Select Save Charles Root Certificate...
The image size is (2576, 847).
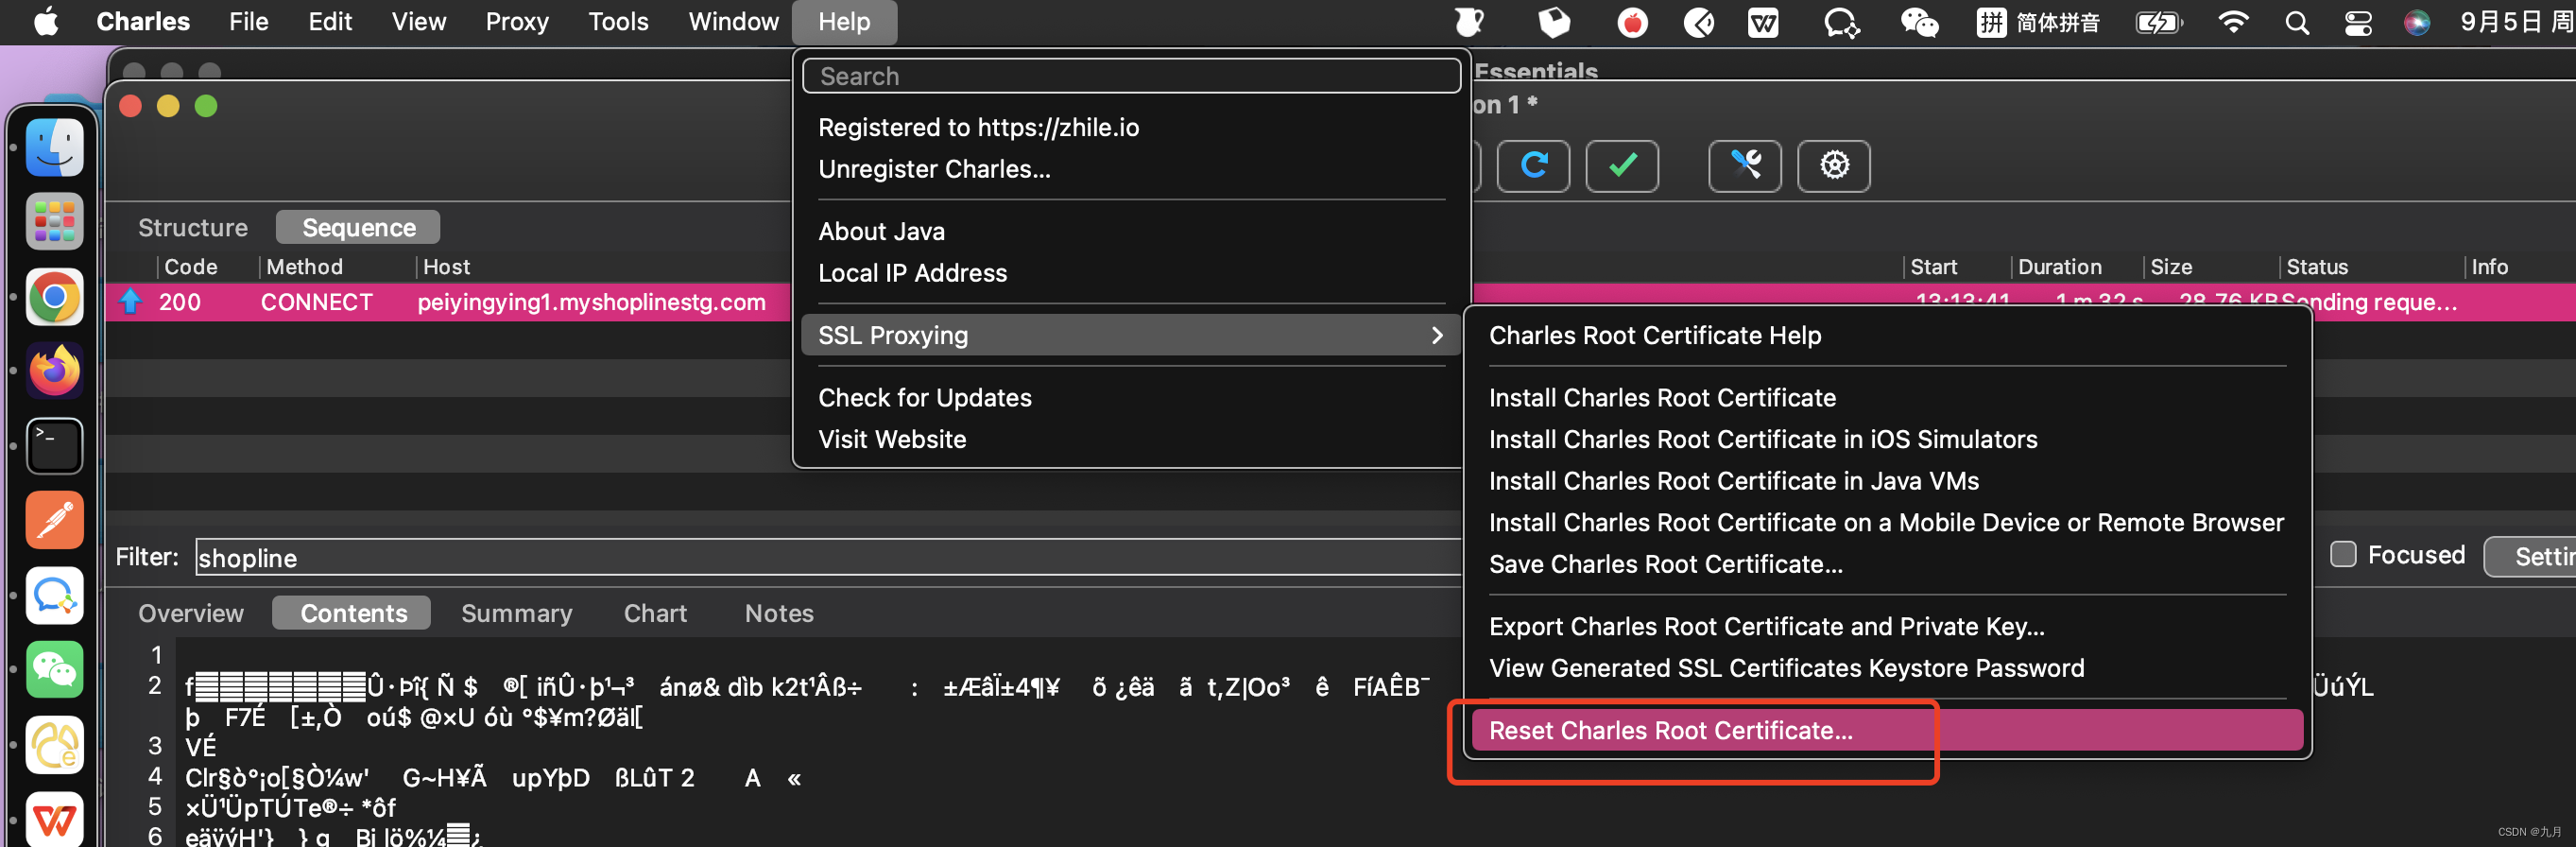(x=1887, y=564)
